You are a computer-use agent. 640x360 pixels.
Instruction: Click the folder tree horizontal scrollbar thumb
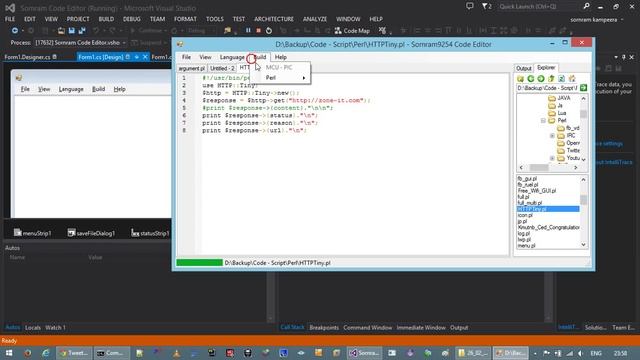click(x=539, y=168)
